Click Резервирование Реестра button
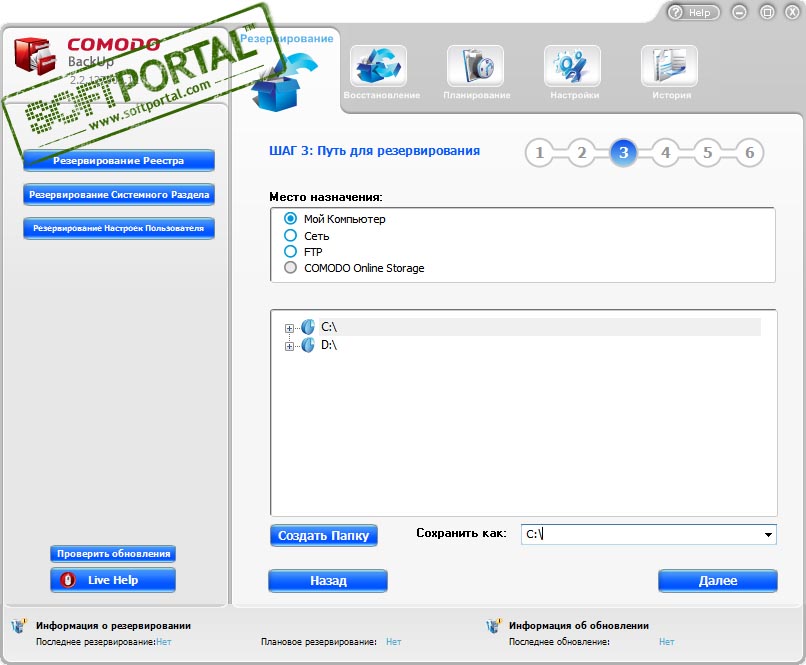Screen dimensions: 806x665 pos(119,160)
